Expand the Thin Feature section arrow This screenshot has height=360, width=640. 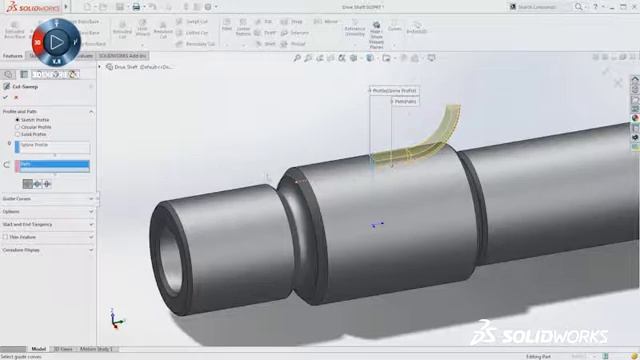(91, 237)
